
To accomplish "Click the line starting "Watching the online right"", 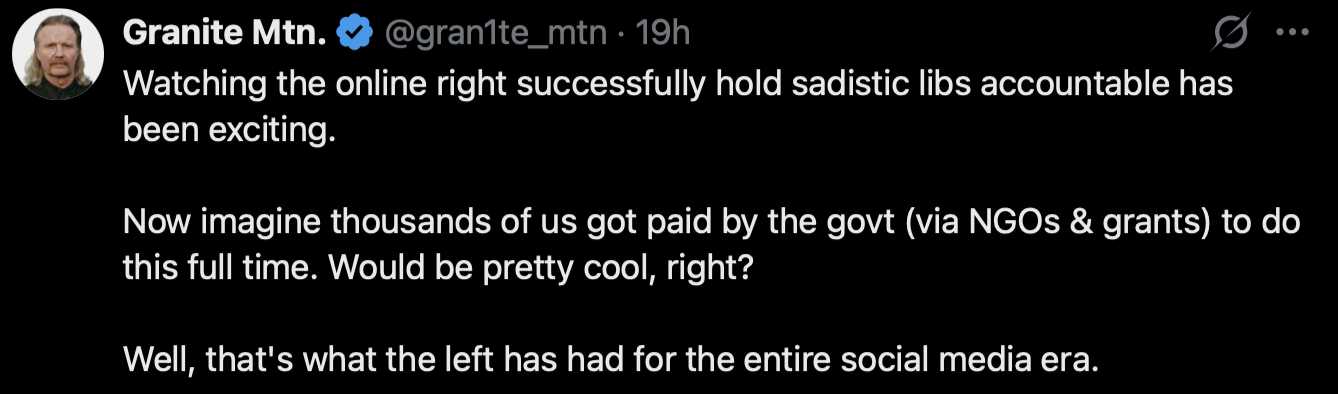I will pyautogui.click(x=678, y=84).
